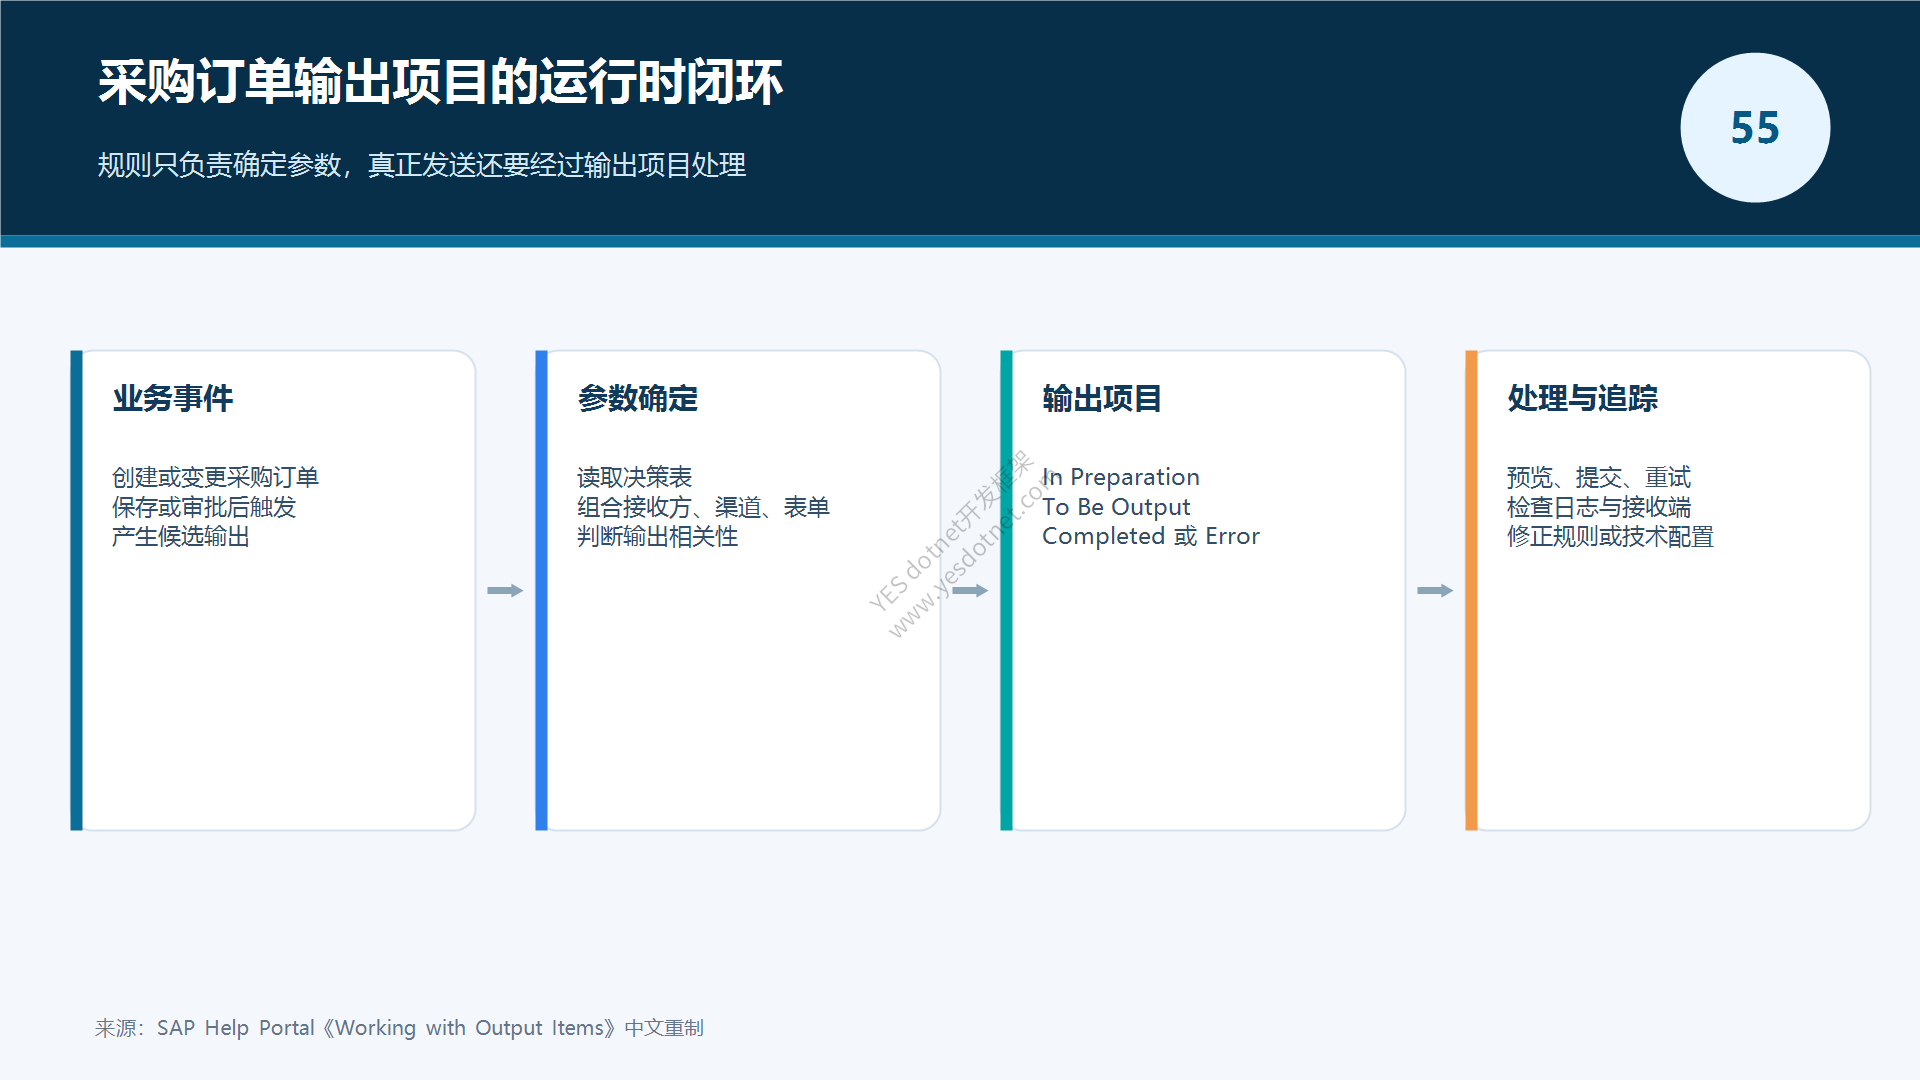The image size is (1920, 1080).
Task: Click the line 组合接收方、渠道、表单
Action: [x=703, y=507]
